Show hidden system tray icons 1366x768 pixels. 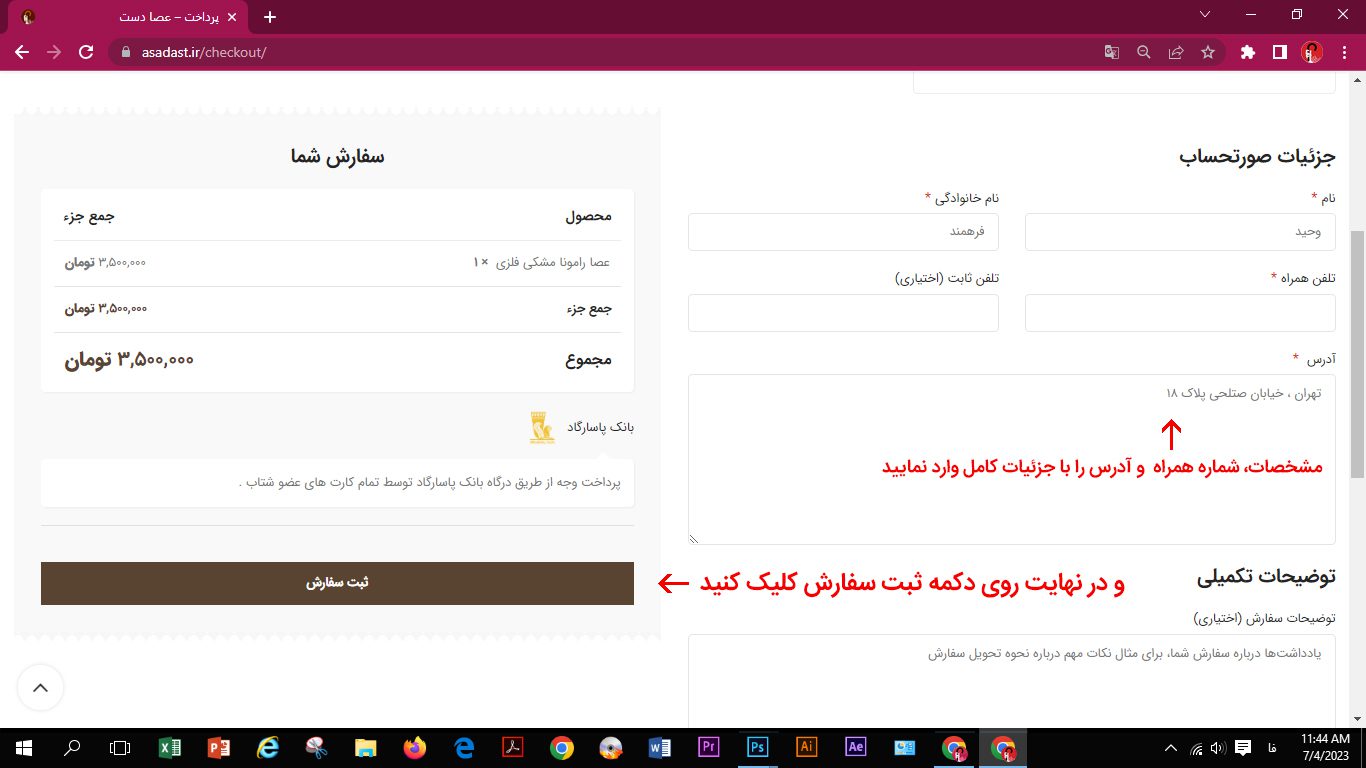(1171, 748)
